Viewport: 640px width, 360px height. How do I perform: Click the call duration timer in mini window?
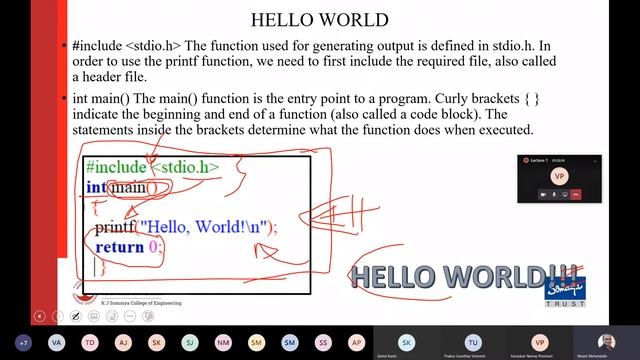[558, 161]
